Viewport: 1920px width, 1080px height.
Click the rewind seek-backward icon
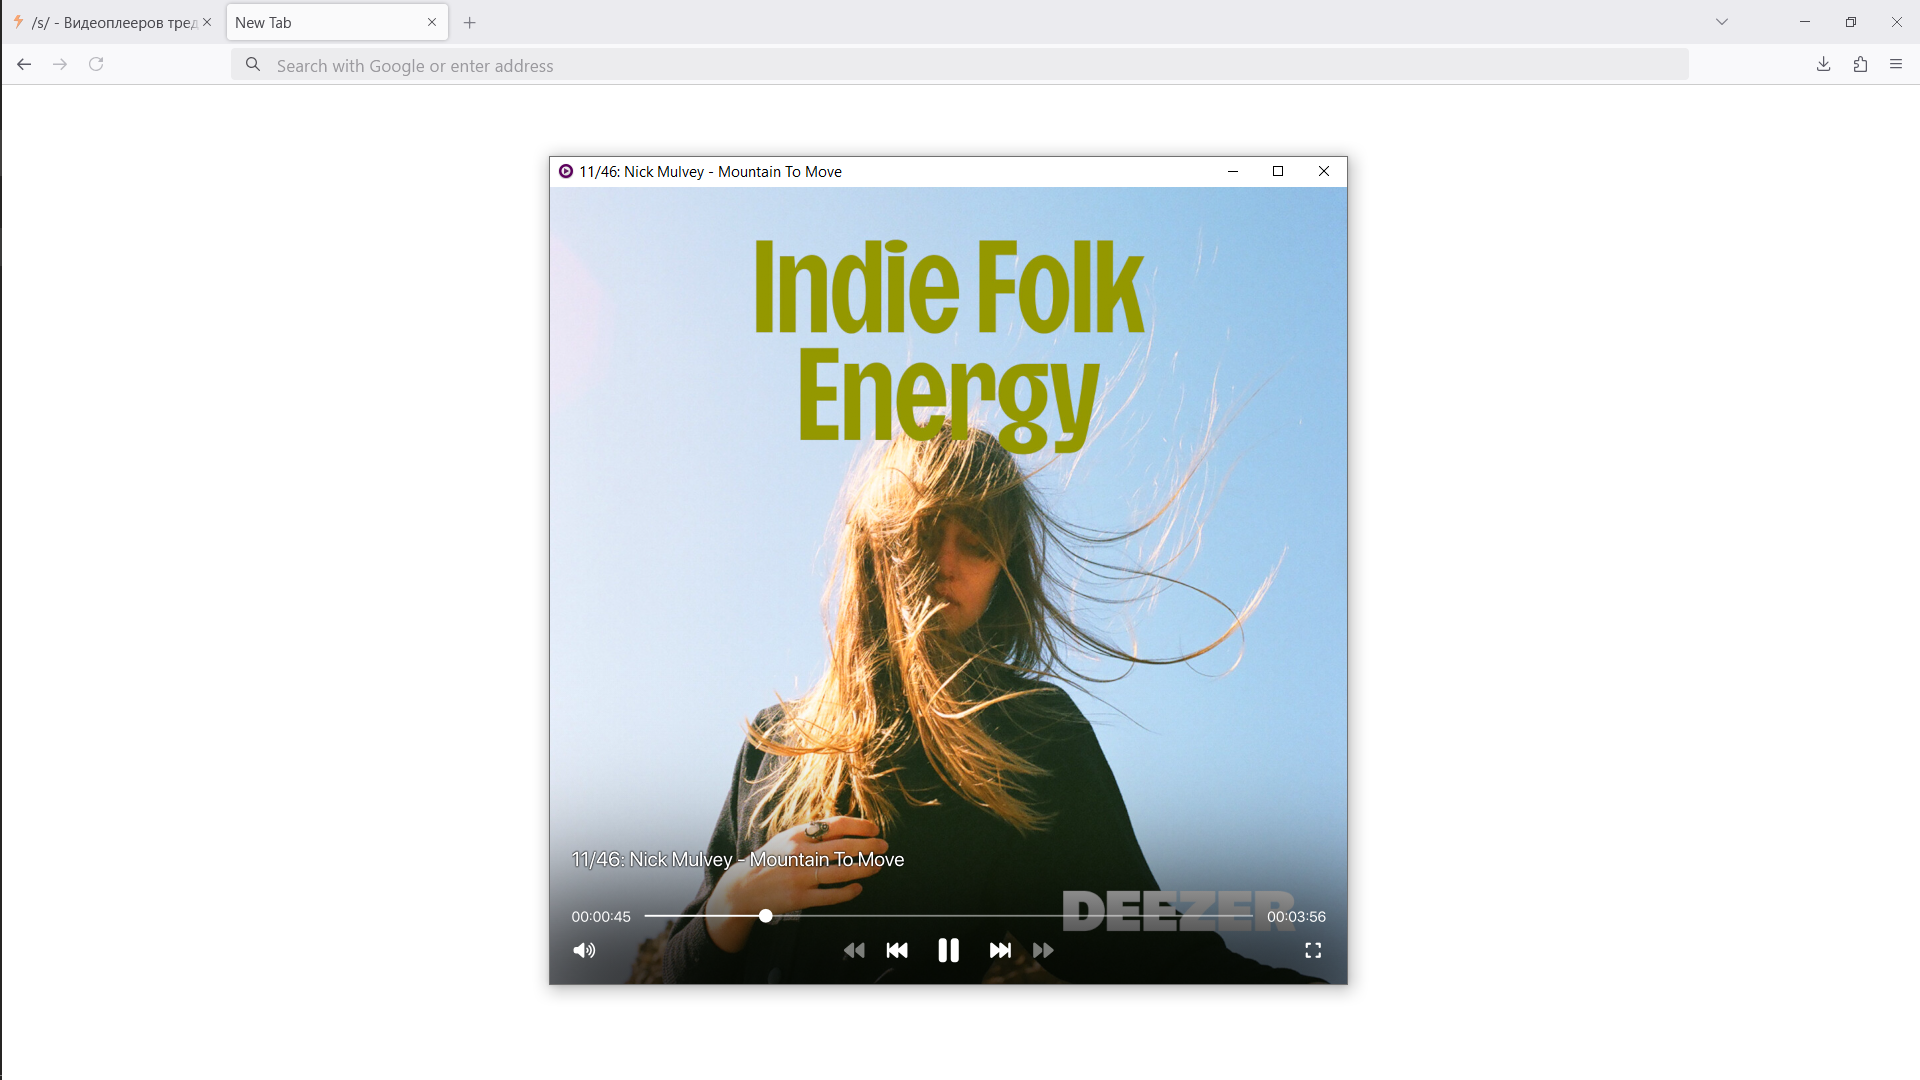[853, 950]
